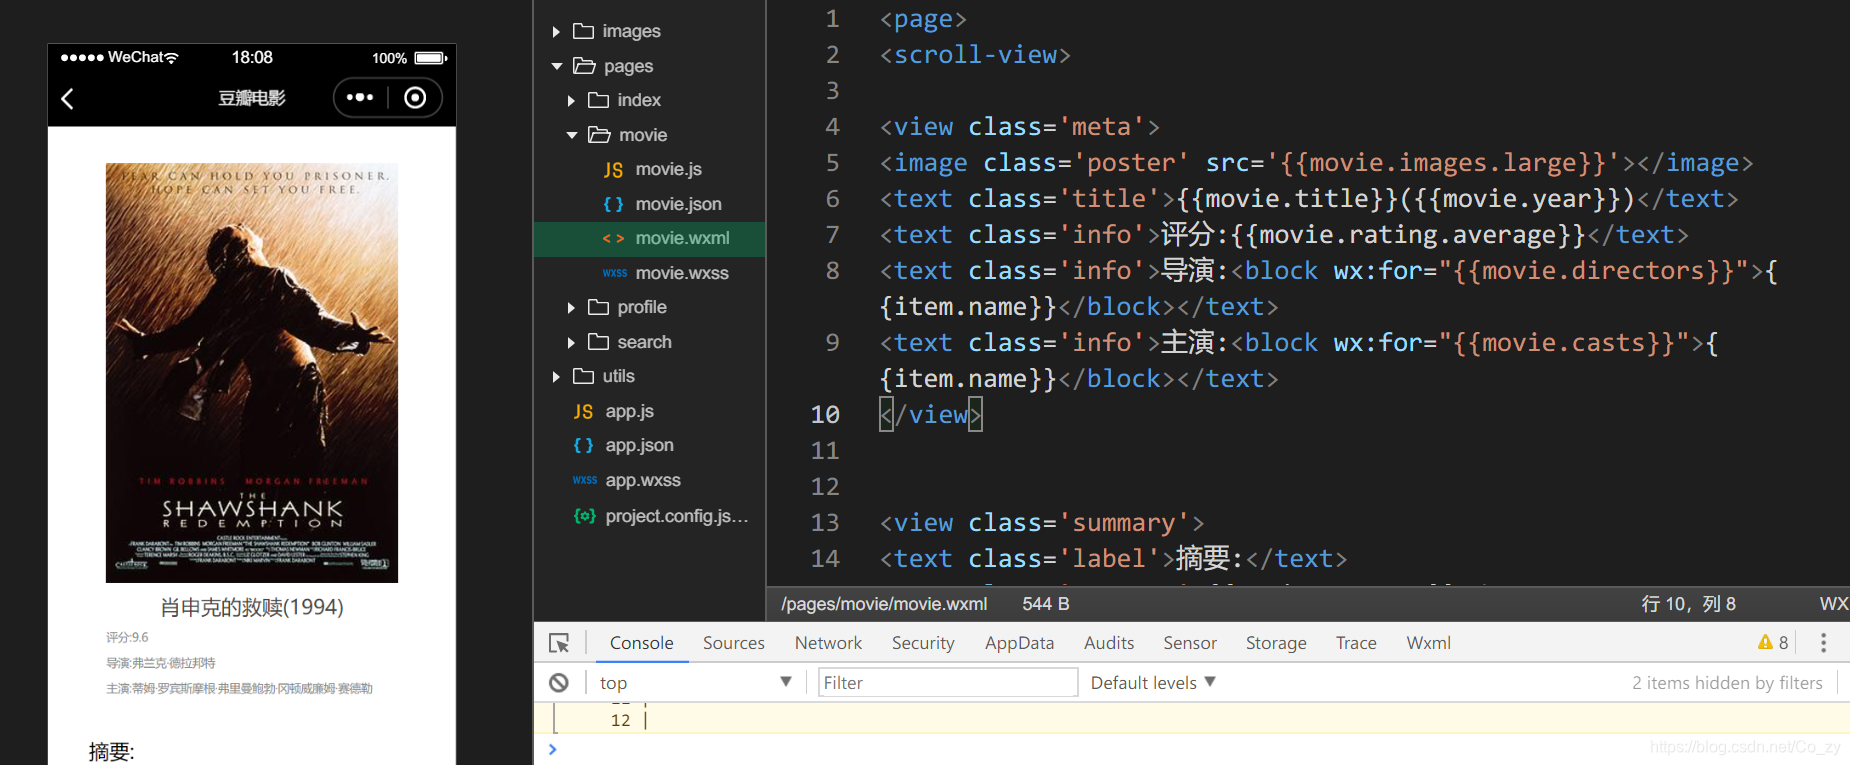Click the config icon next to project.config.json
This screenshot has width=1850, height=765.
(x=584, y=516)
